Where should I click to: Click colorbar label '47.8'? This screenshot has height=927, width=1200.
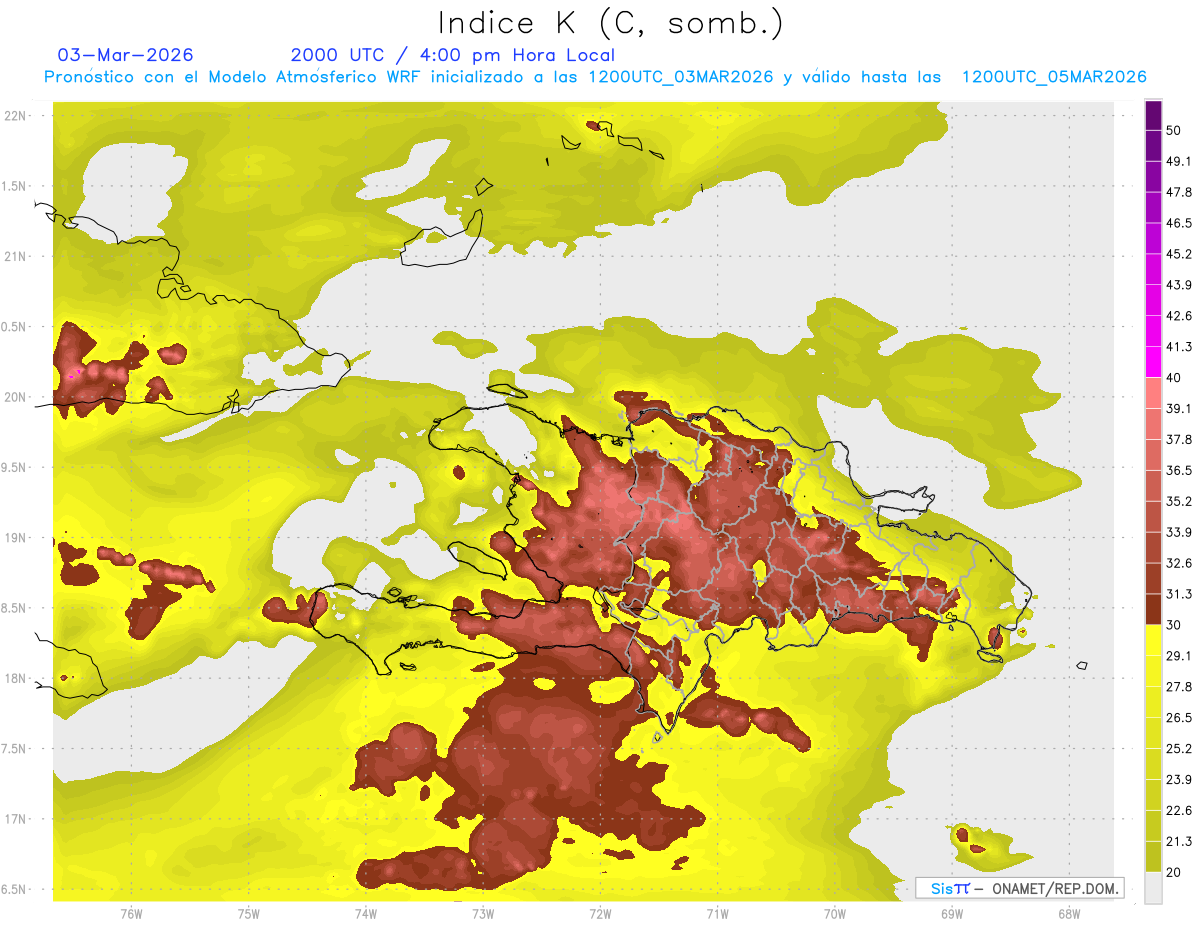tap(1179, 192)
